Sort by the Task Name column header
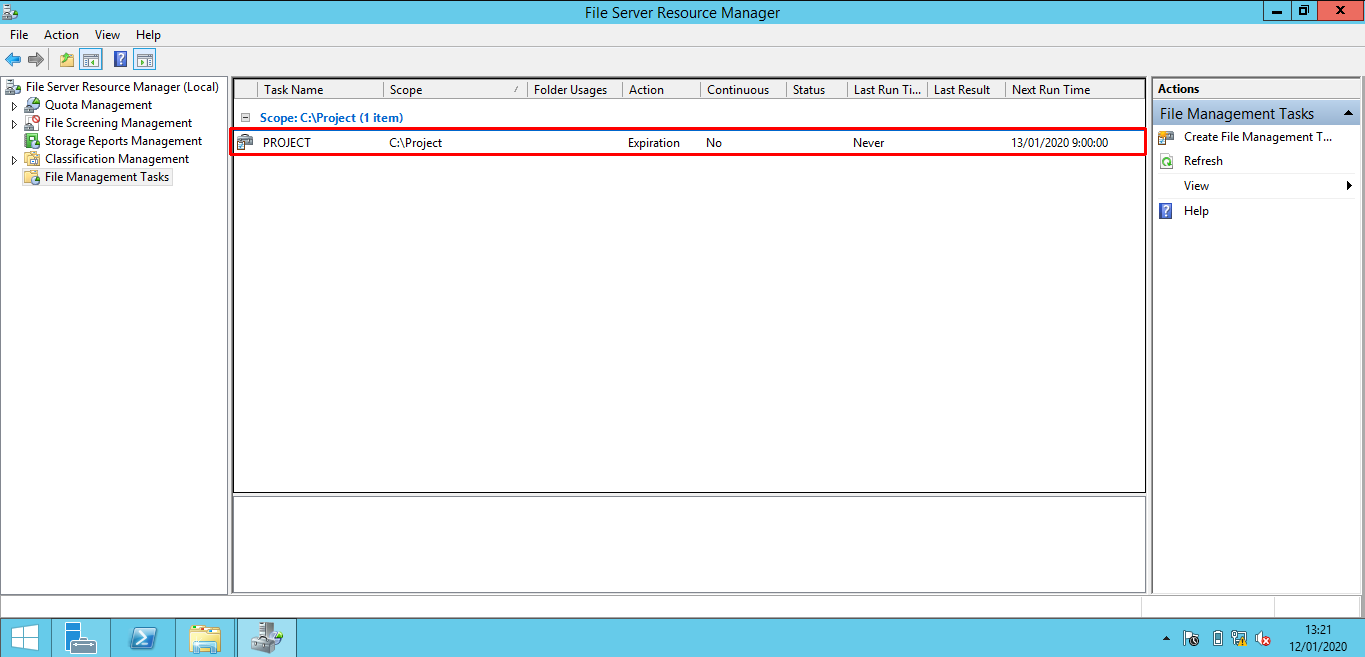The image size is (1365, 657). point(320,90)
